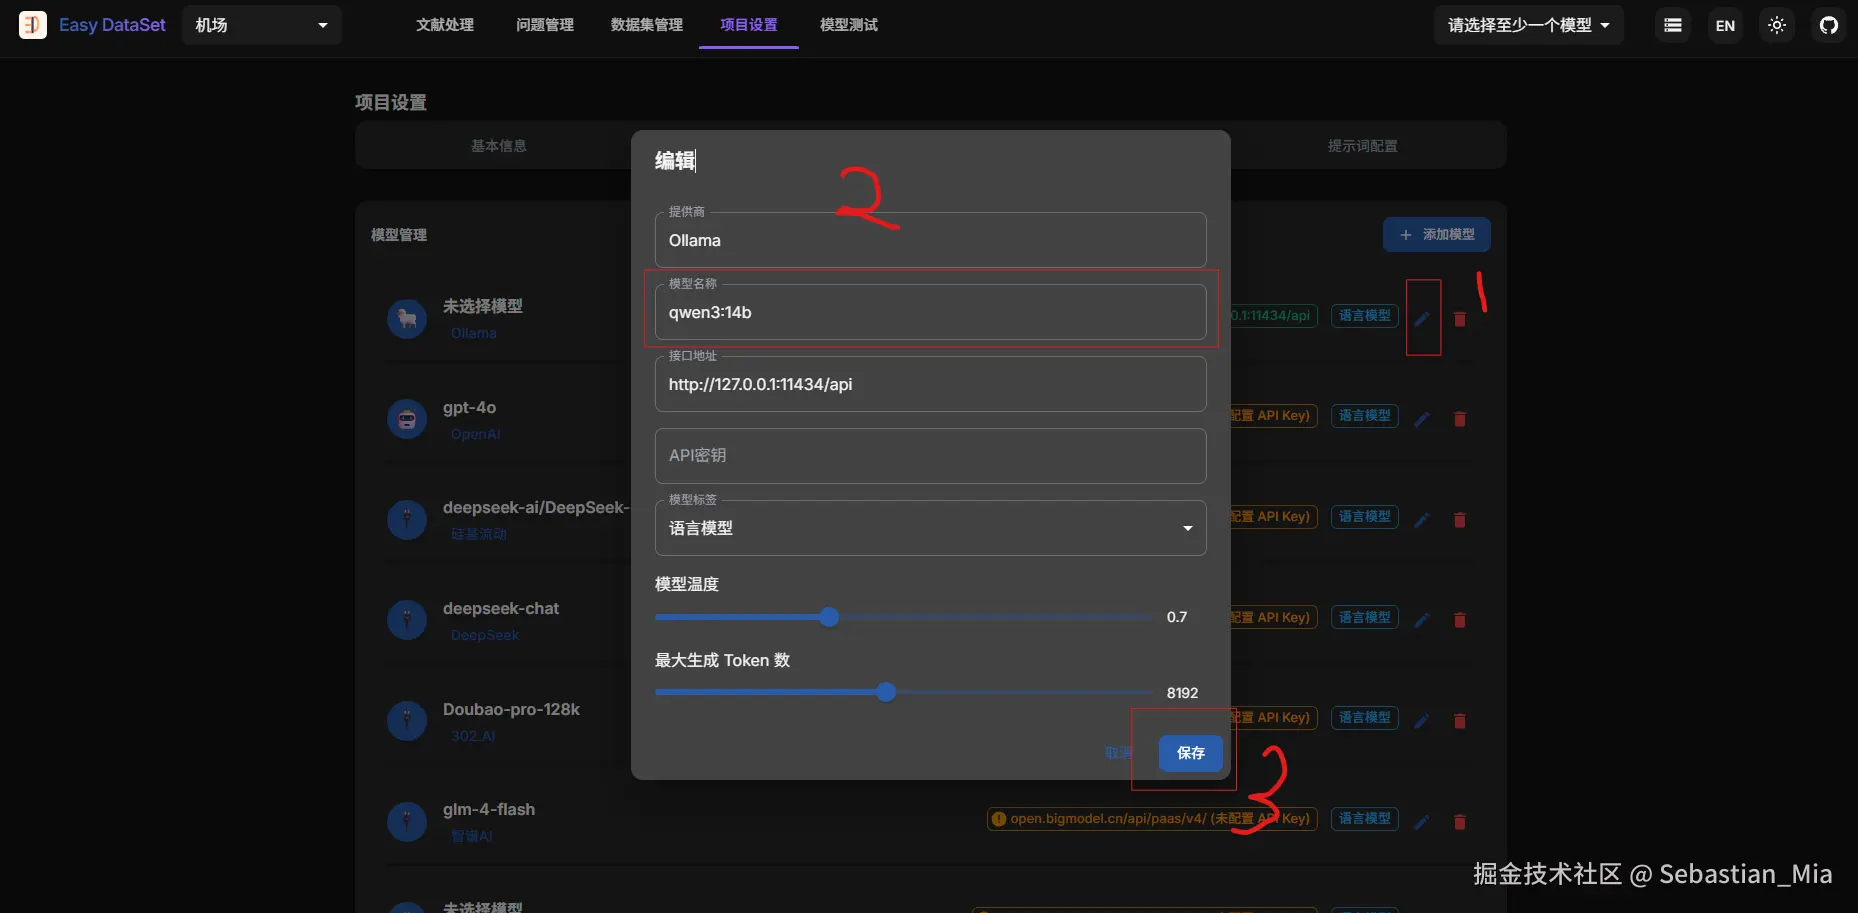Click the task list icon in the header

(1673, 25)
